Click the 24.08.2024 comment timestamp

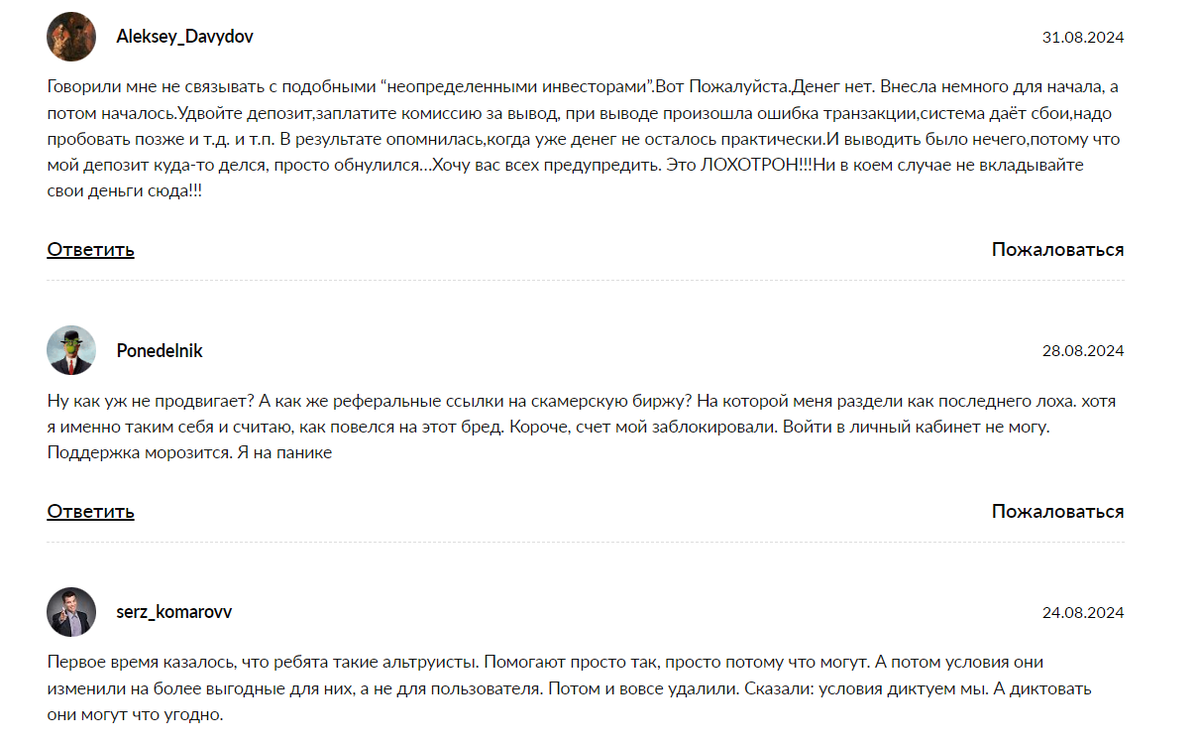click(1082, 612)
